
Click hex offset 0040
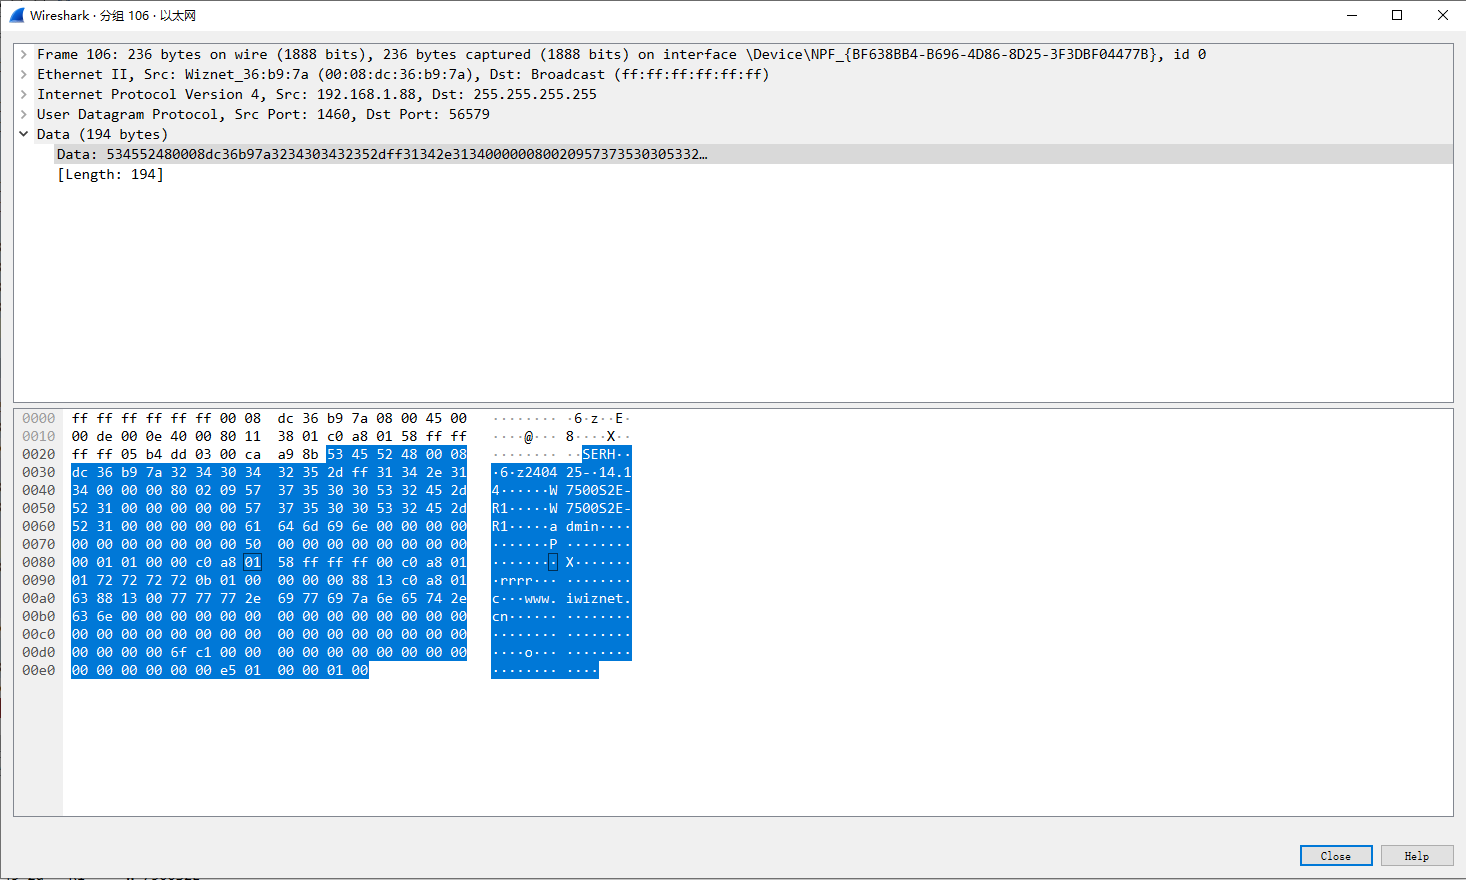[39, 490]
